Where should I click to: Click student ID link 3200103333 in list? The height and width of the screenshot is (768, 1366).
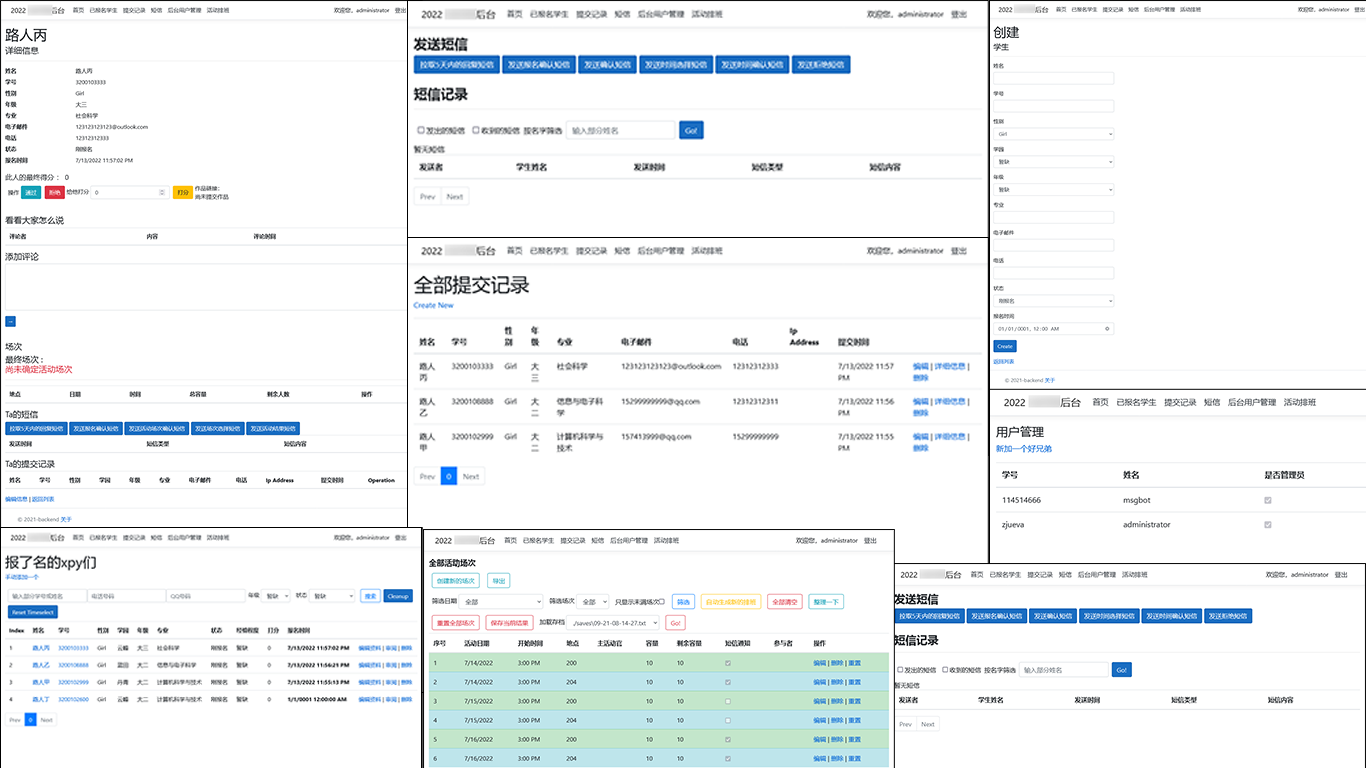tap(73, 647)
